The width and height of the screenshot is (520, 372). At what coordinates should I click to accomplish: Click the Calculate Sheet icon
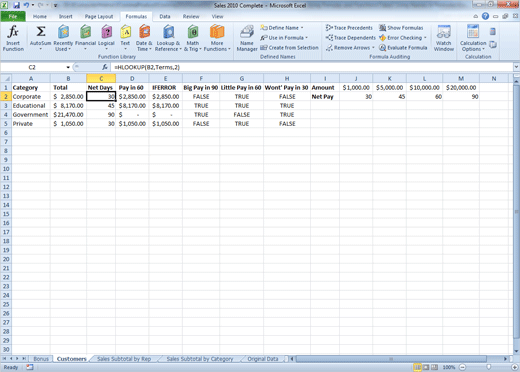pyautogui.click(x=493, y=44)
